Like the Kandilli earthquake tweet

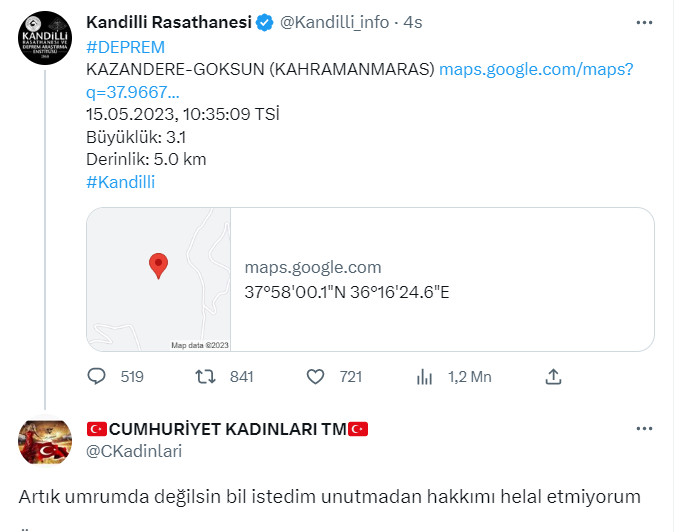[x=315, y=377]
